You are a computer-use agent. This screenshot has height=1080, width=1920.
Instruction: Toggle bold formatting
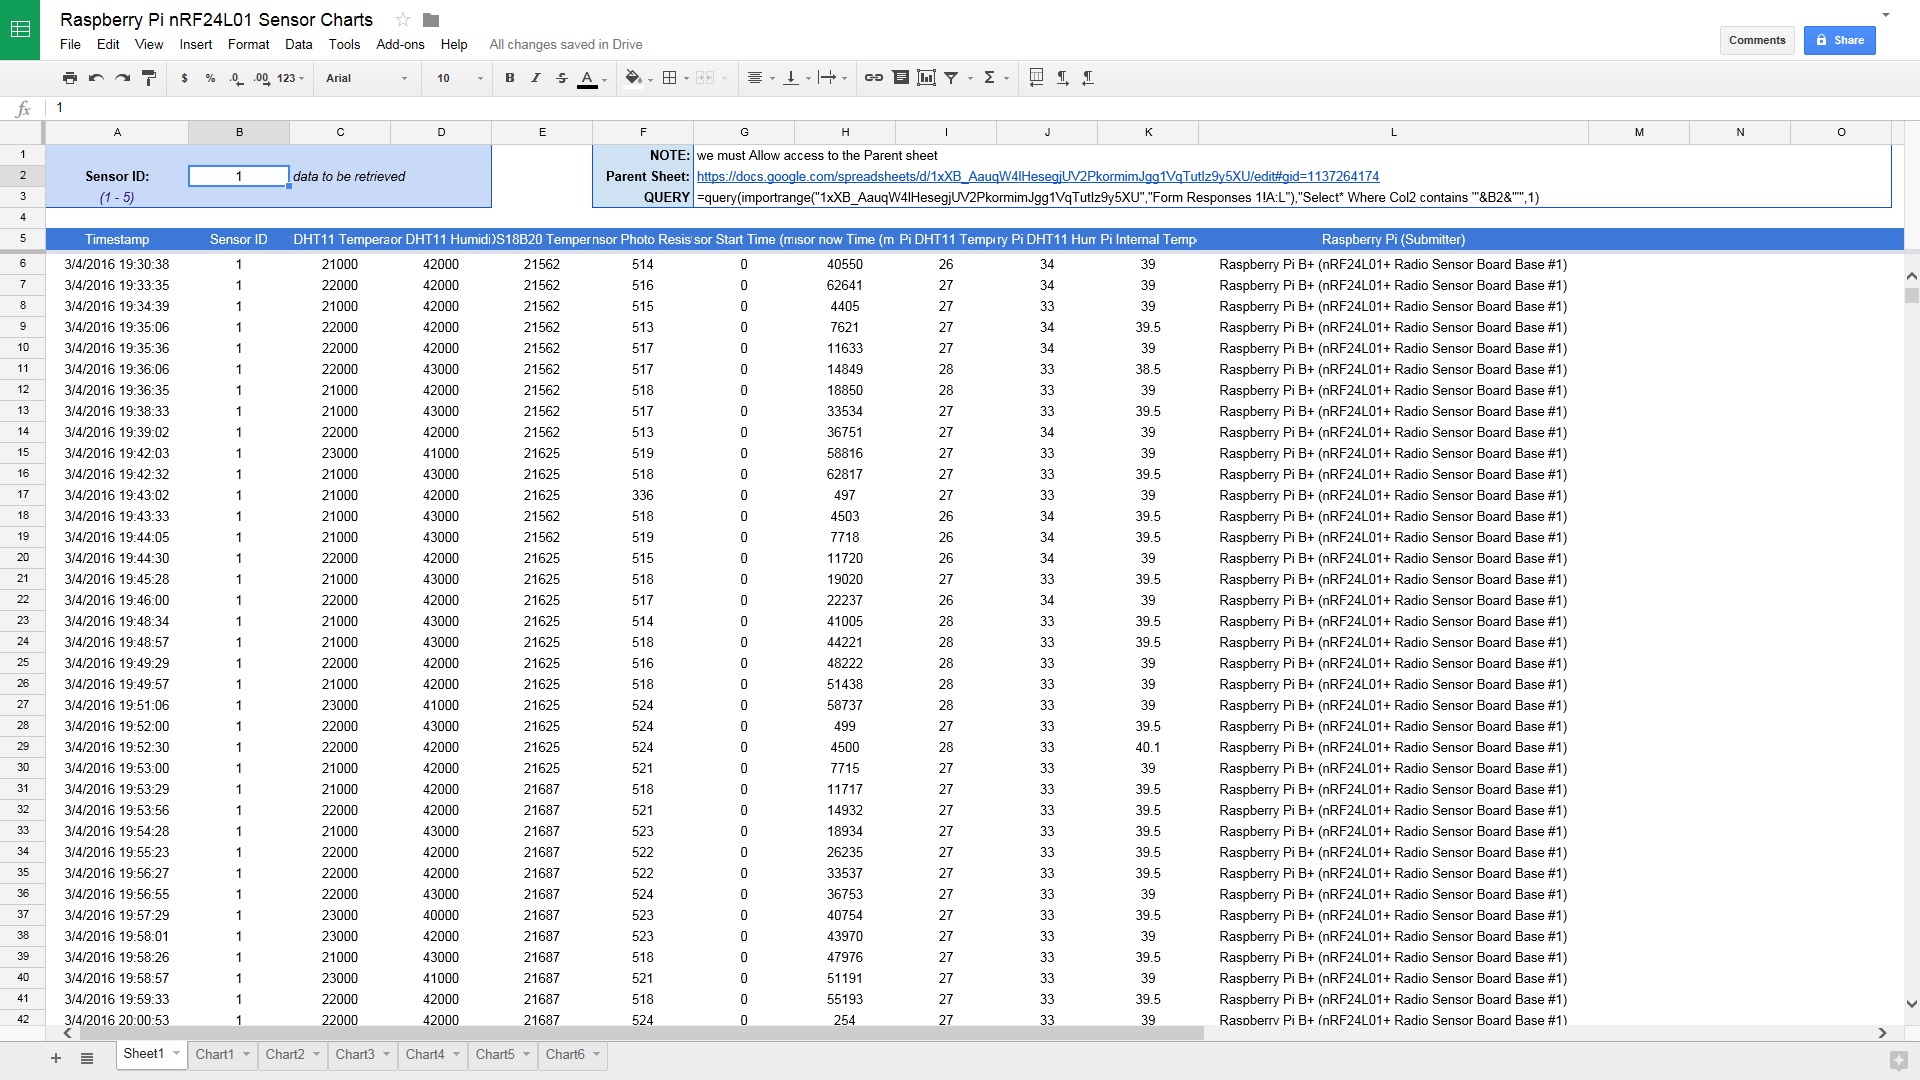click(510, 78)
